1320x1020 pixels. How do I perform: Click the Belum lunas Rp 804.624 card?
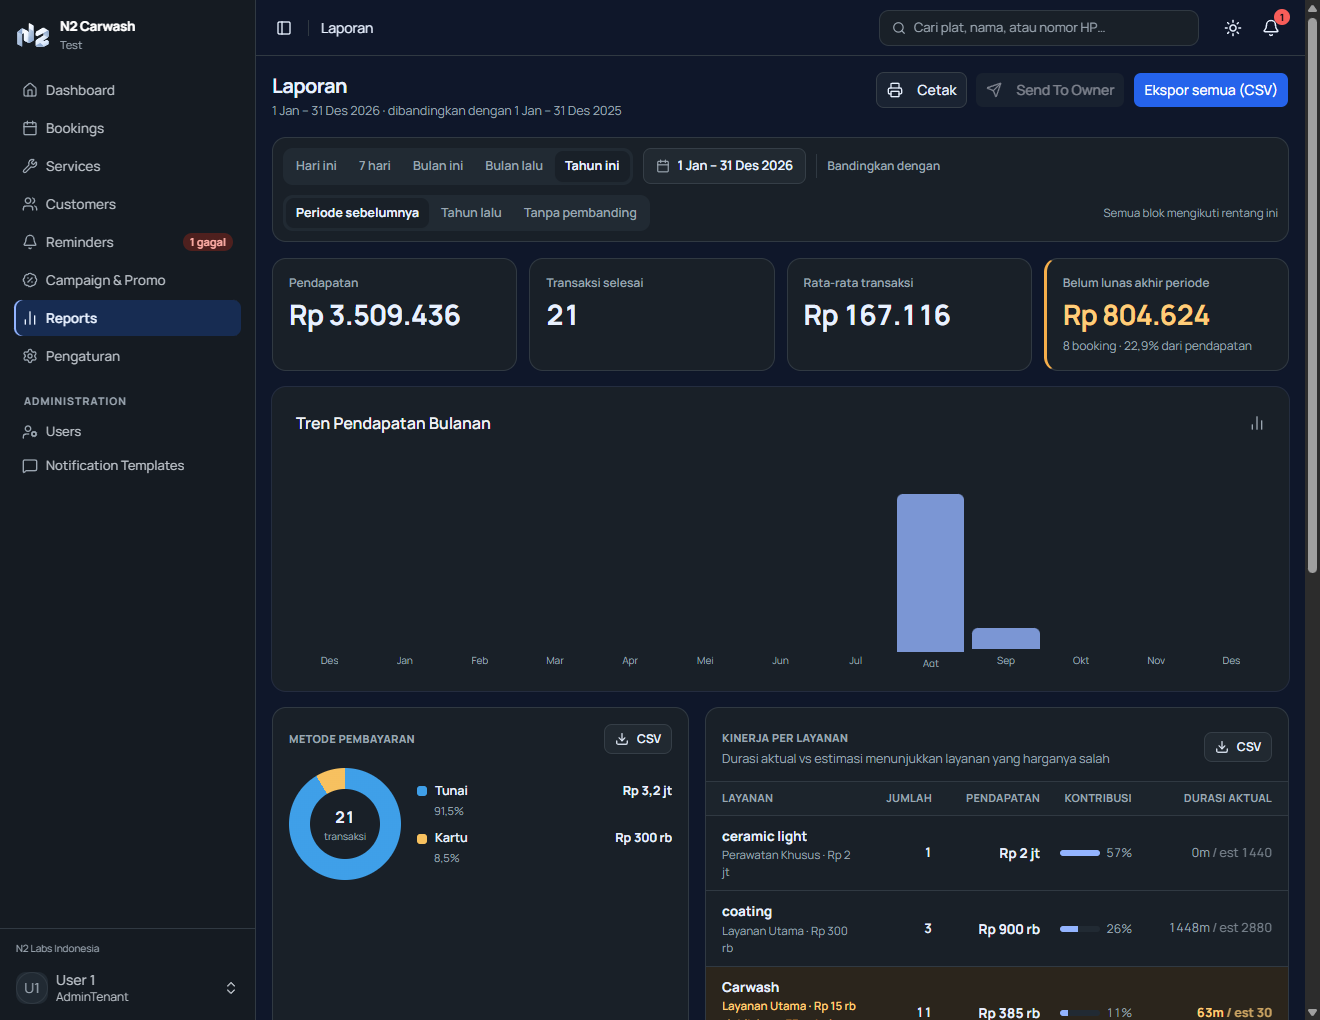1166,315
